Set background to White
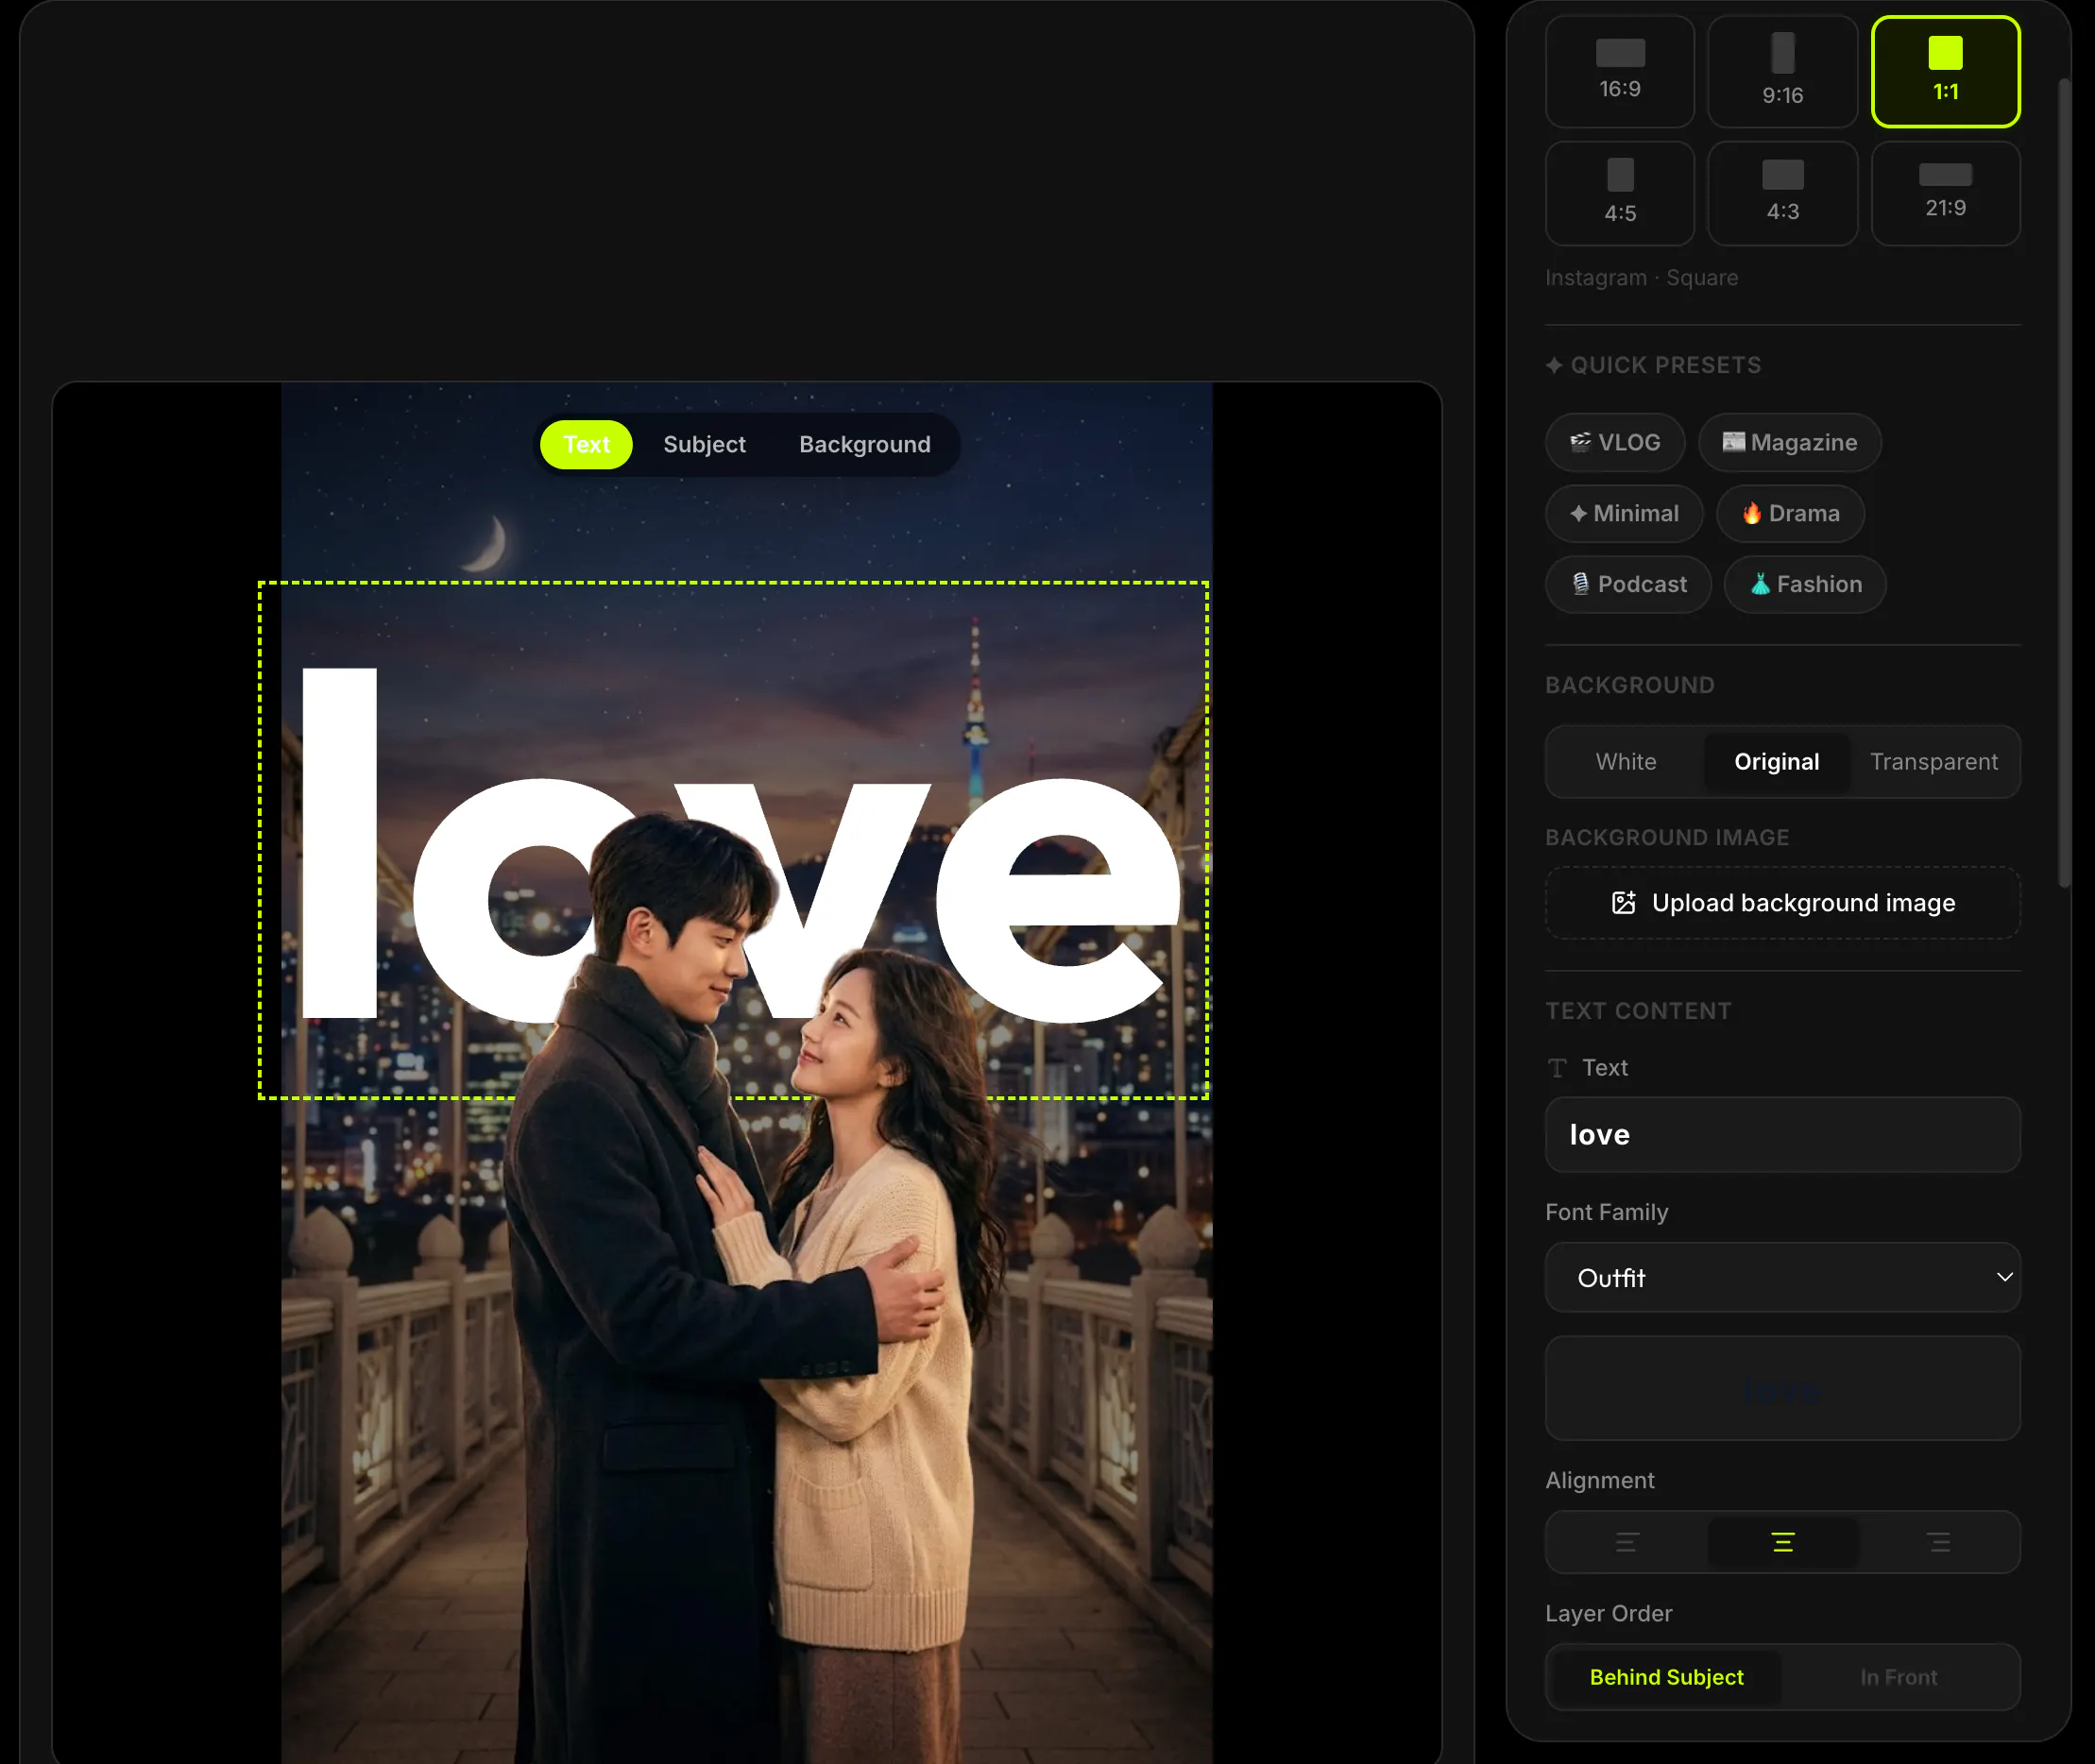Screen dimensions: 2095x1764 1626,762
